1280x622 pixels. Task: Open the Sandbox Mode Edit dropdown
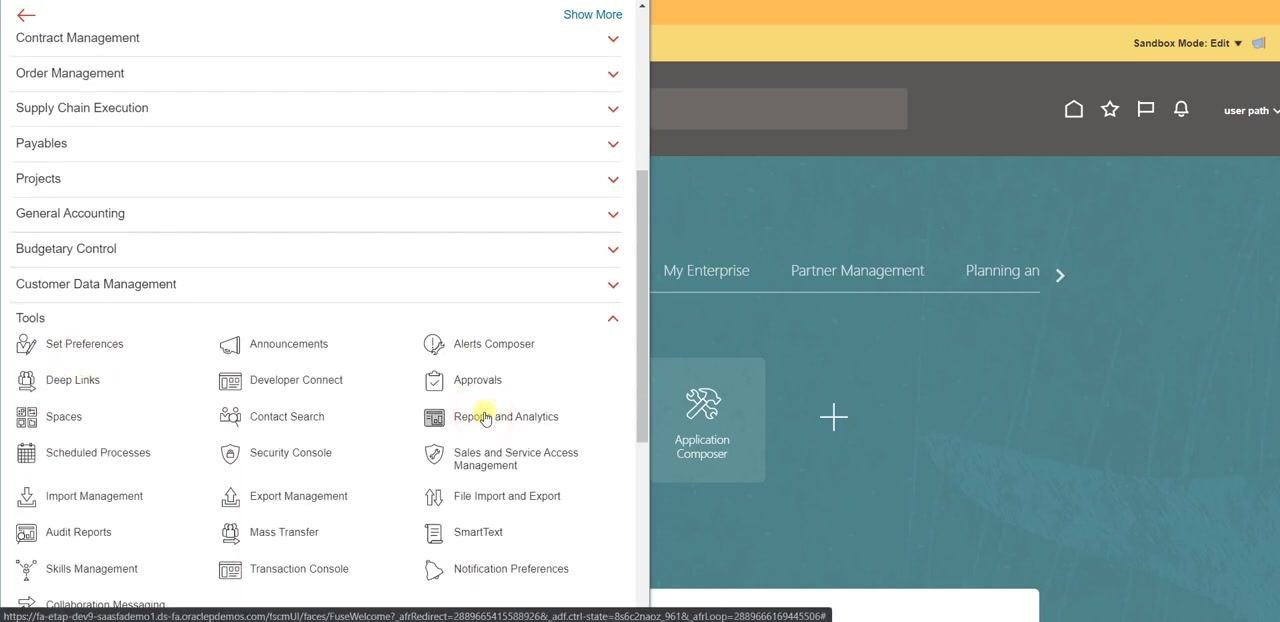click(1188, 43)
